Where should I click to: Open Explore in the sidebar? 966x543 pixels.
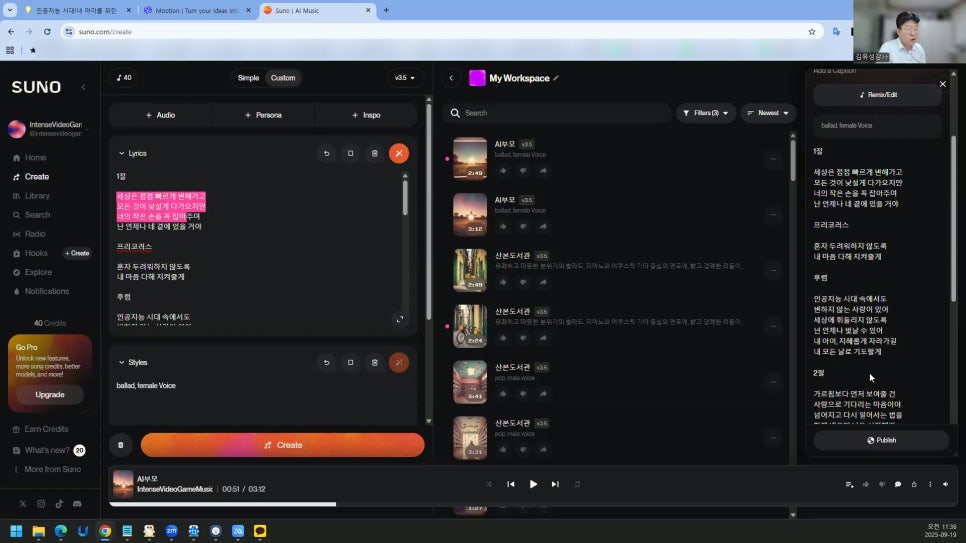[32, 272]
